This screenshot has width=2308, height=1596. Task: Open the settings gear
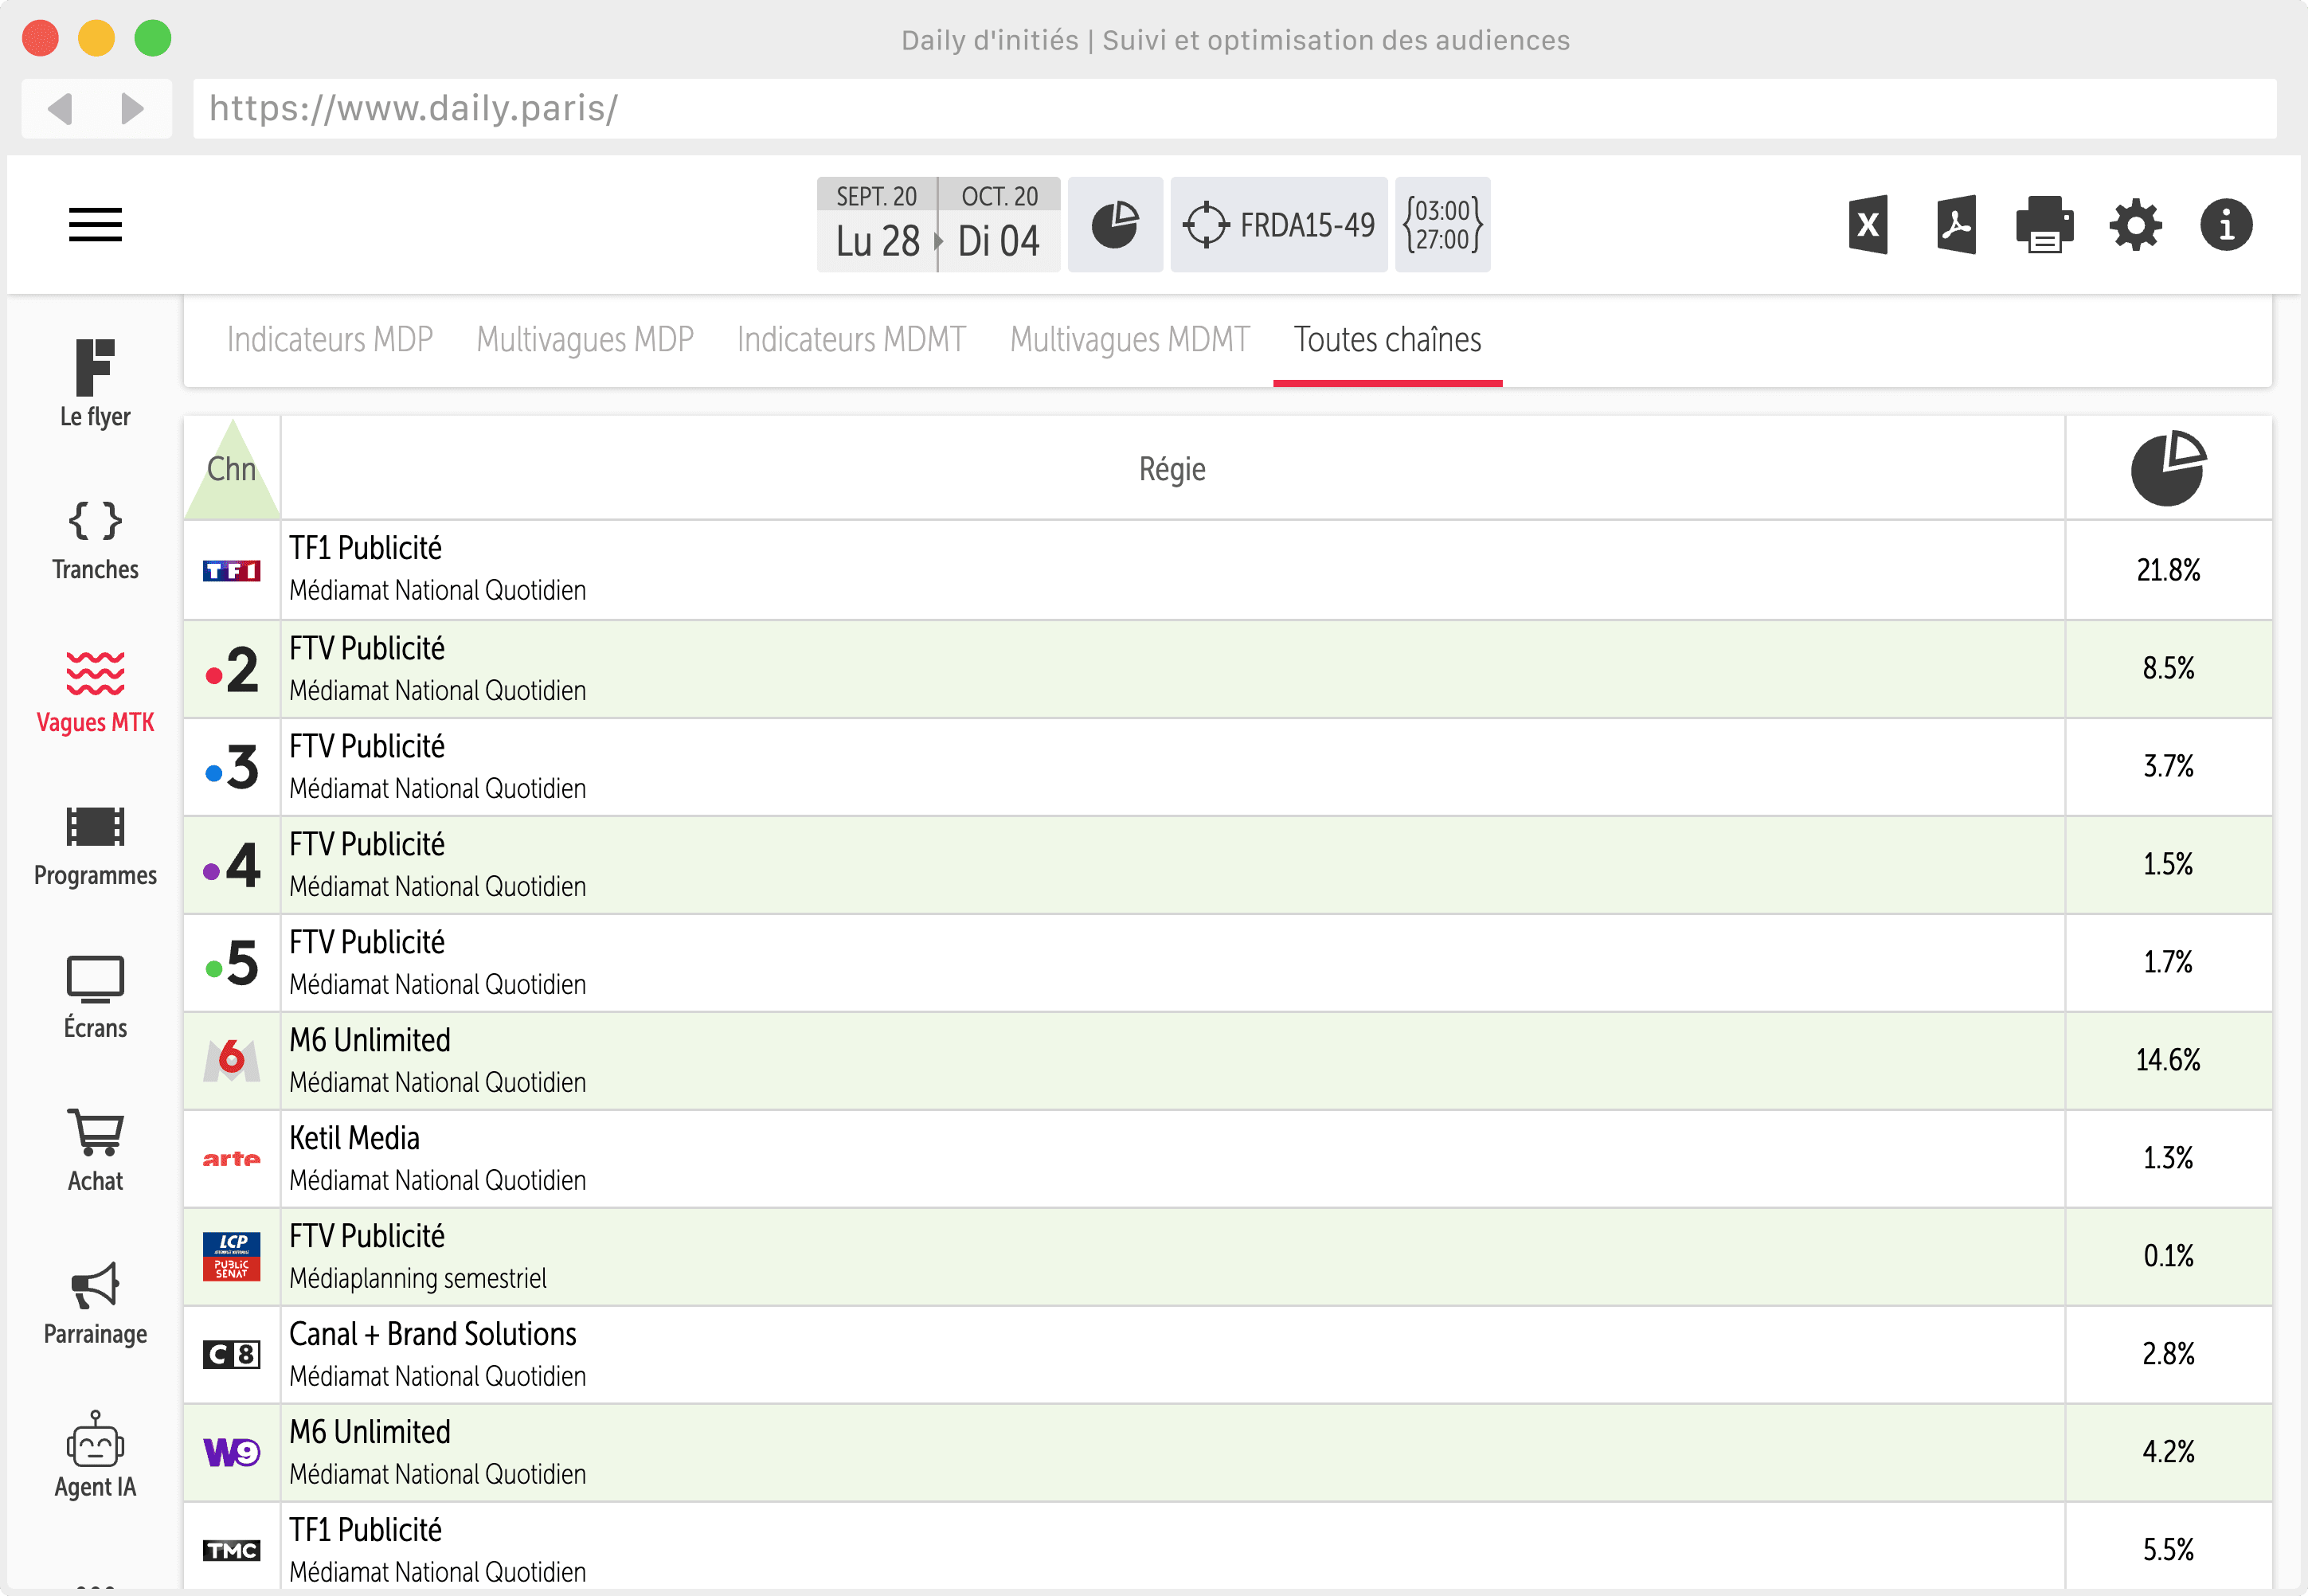pyautogui.click(x=2135, y=224)
